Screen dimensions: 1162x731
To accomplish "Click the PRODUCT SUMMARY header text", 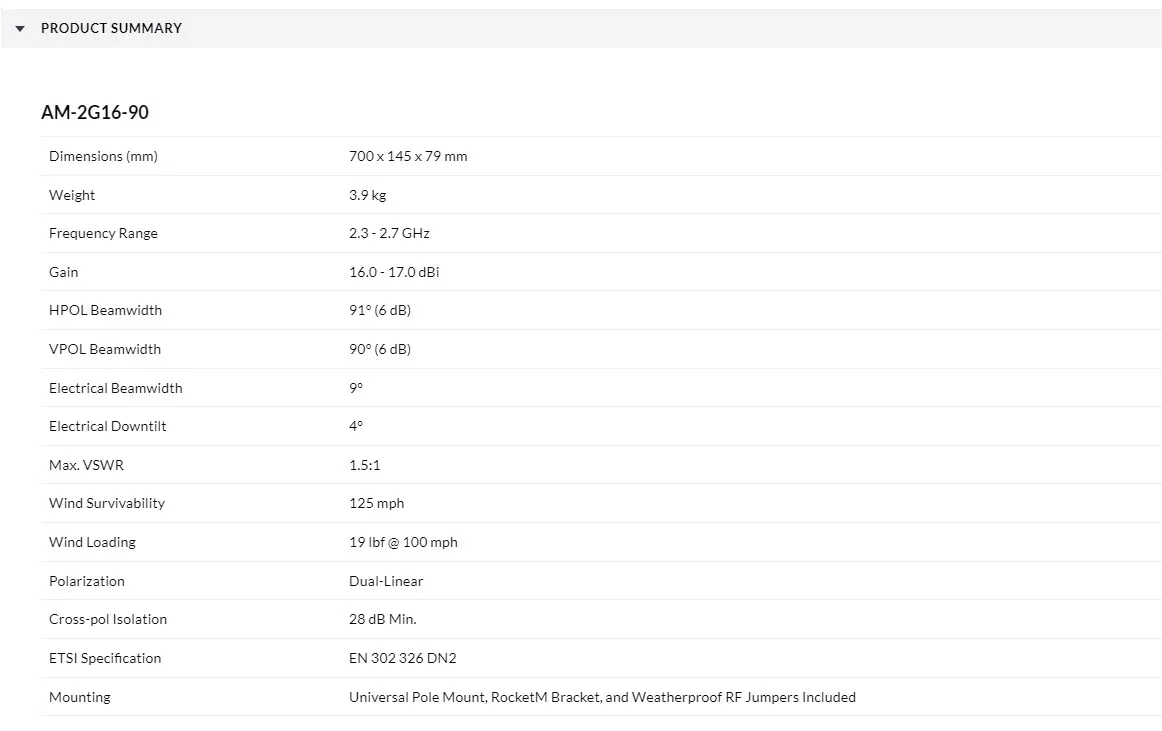I will click(111, 28).
